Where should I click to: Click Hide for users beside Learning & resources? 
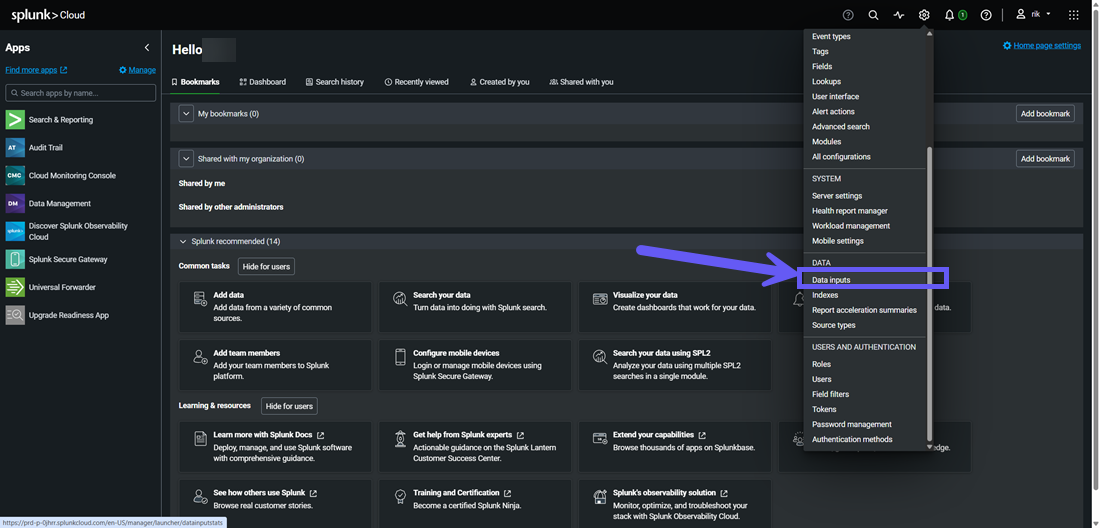pos(289,406)
